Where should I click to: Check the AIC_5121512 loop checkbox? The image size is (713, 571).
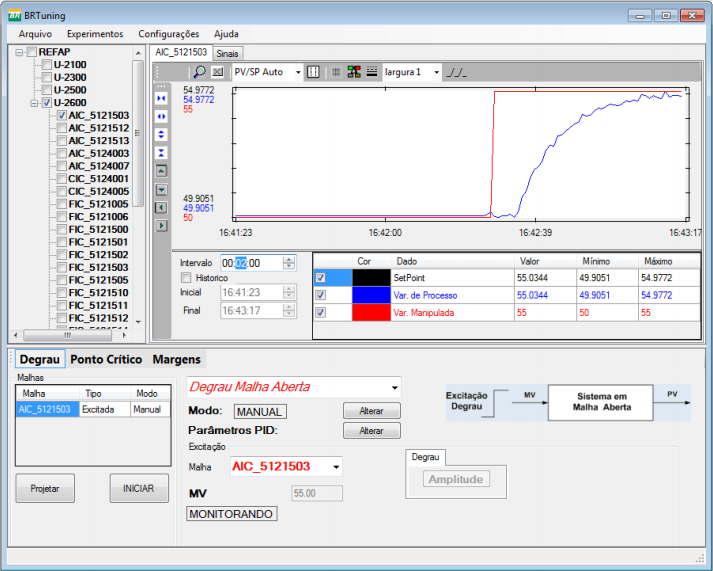click(61, 128)
